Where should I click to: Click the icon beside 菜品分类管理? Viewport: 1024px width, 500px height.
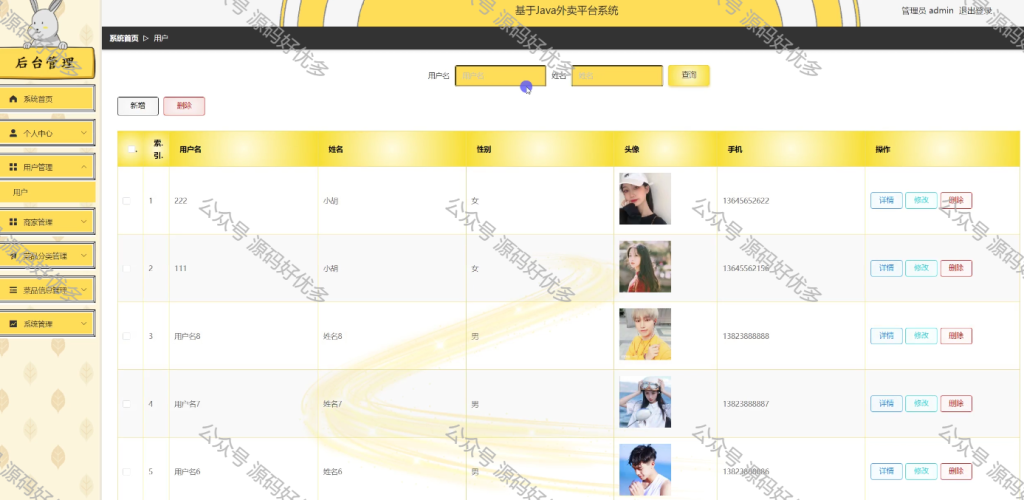(13, 256)
